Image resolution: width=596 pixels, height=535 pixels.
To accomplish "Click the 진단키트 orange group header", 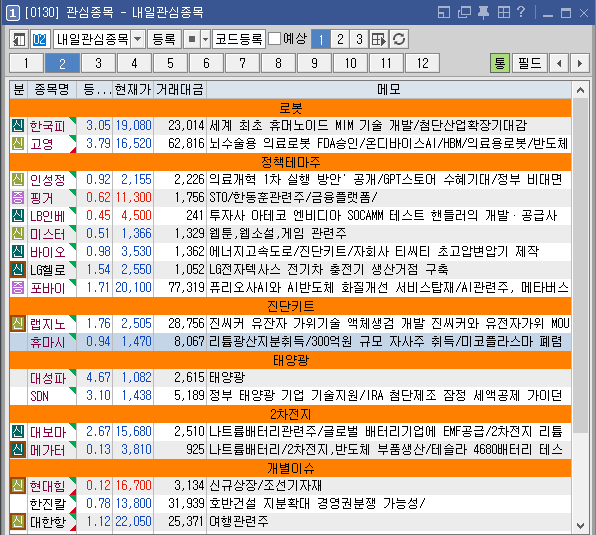I will point(290,306).
